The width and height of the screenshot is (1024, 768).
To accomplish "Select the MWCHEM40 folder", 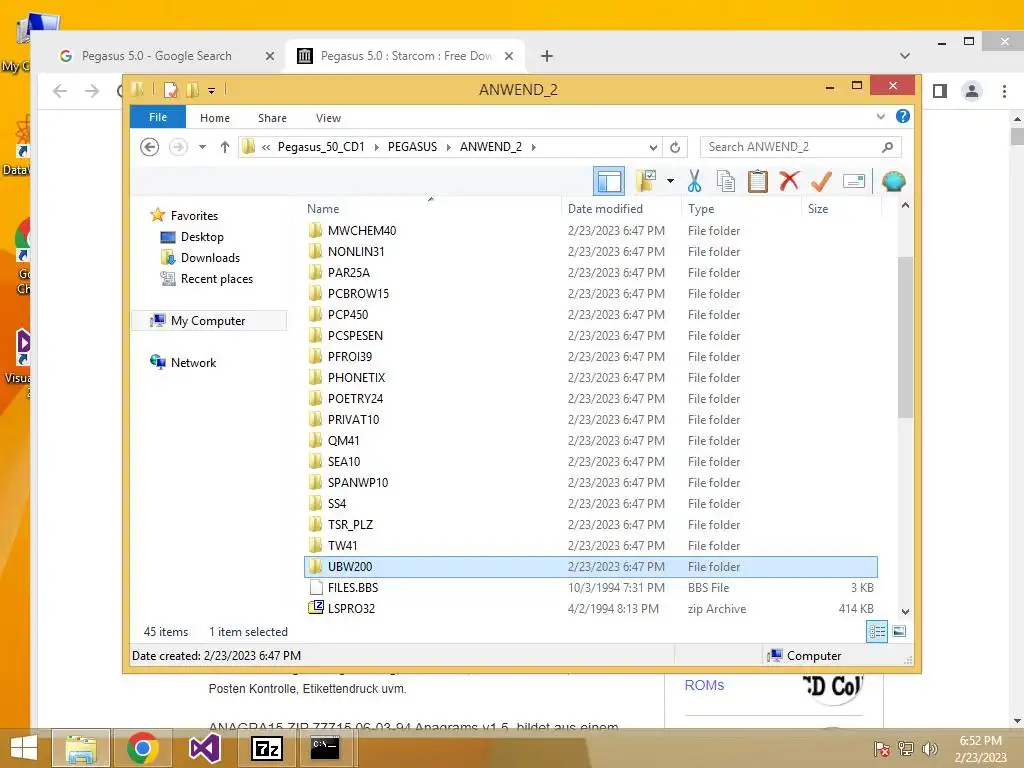I will [362, 231].
